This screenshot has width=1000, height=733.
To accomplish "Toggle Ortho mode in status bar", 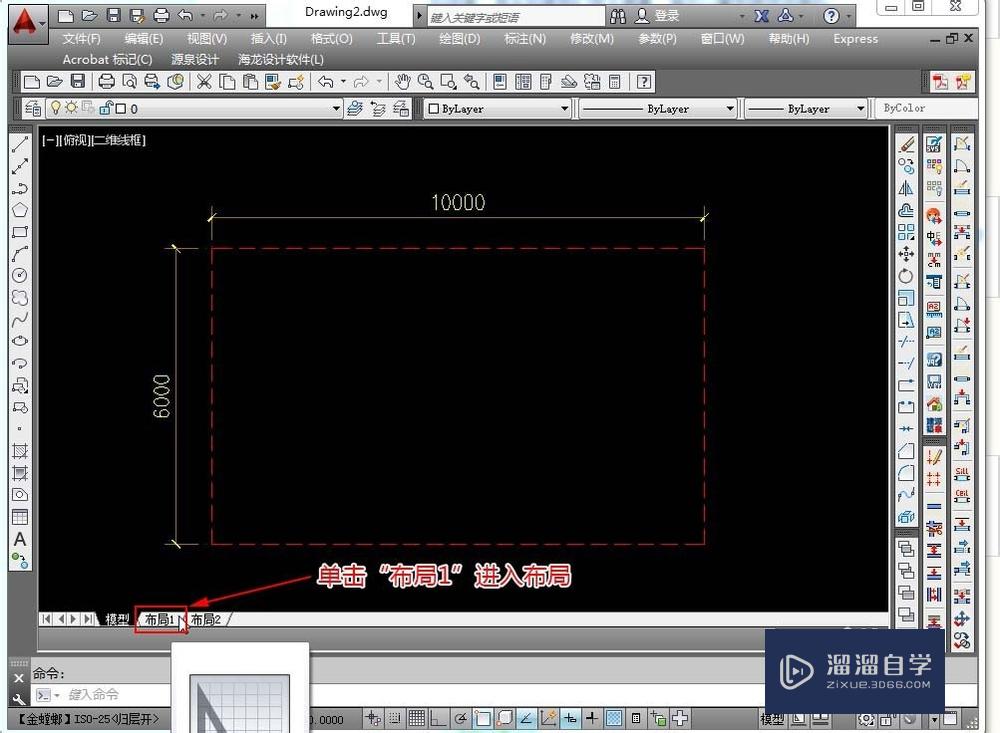I will pos(438,718).
